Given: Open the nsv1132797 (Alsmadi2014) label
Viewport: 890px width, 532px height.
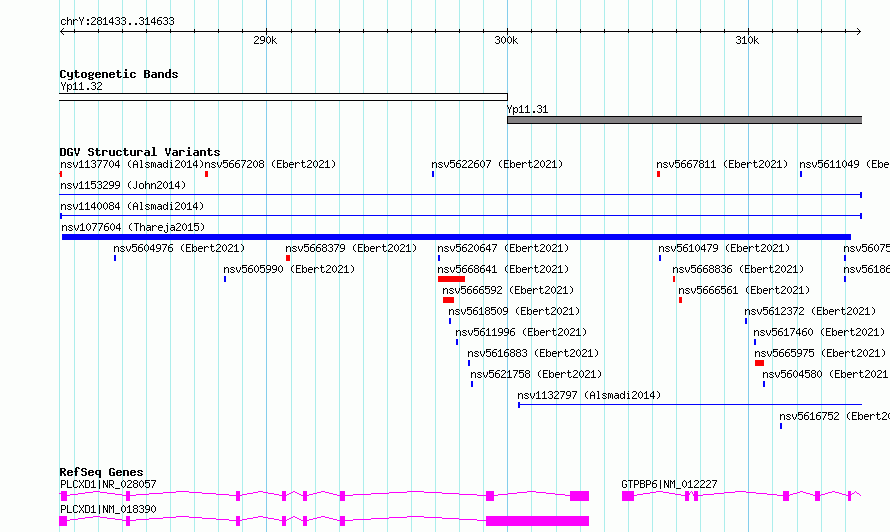Looking at the screenshot, I should click(589, 396).
